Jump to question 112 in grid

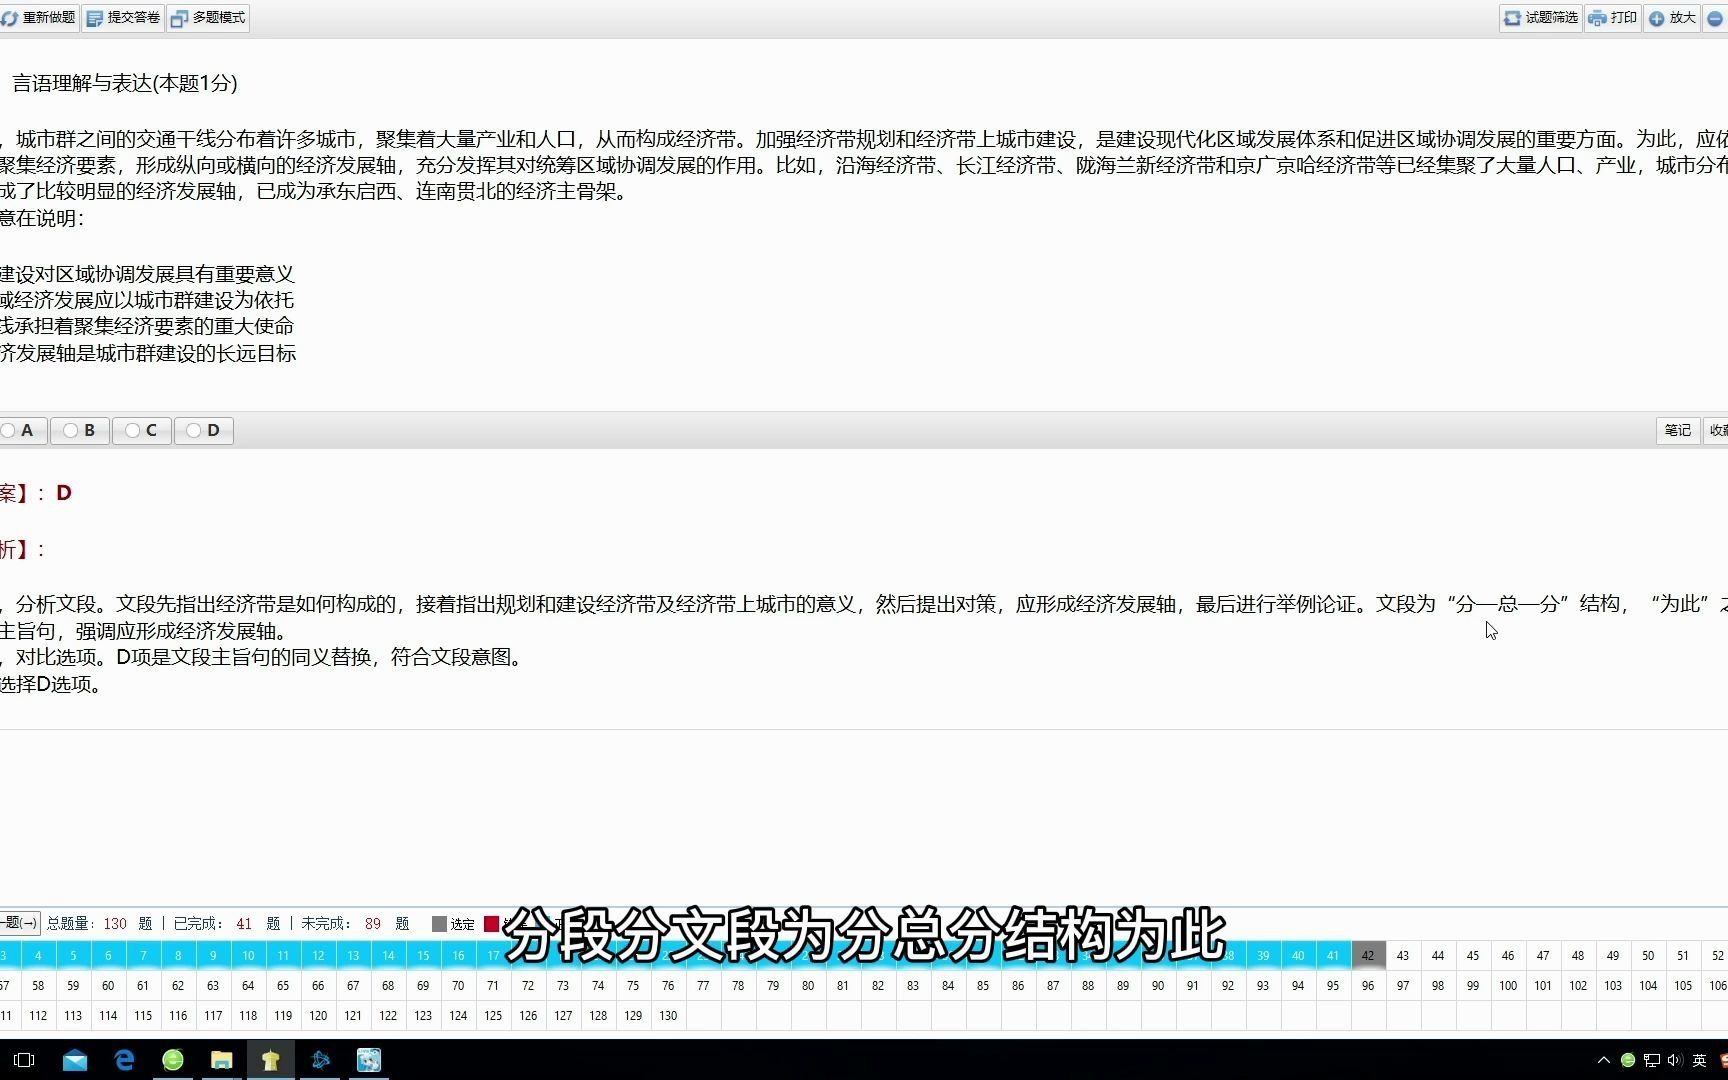coord(38,1015)
